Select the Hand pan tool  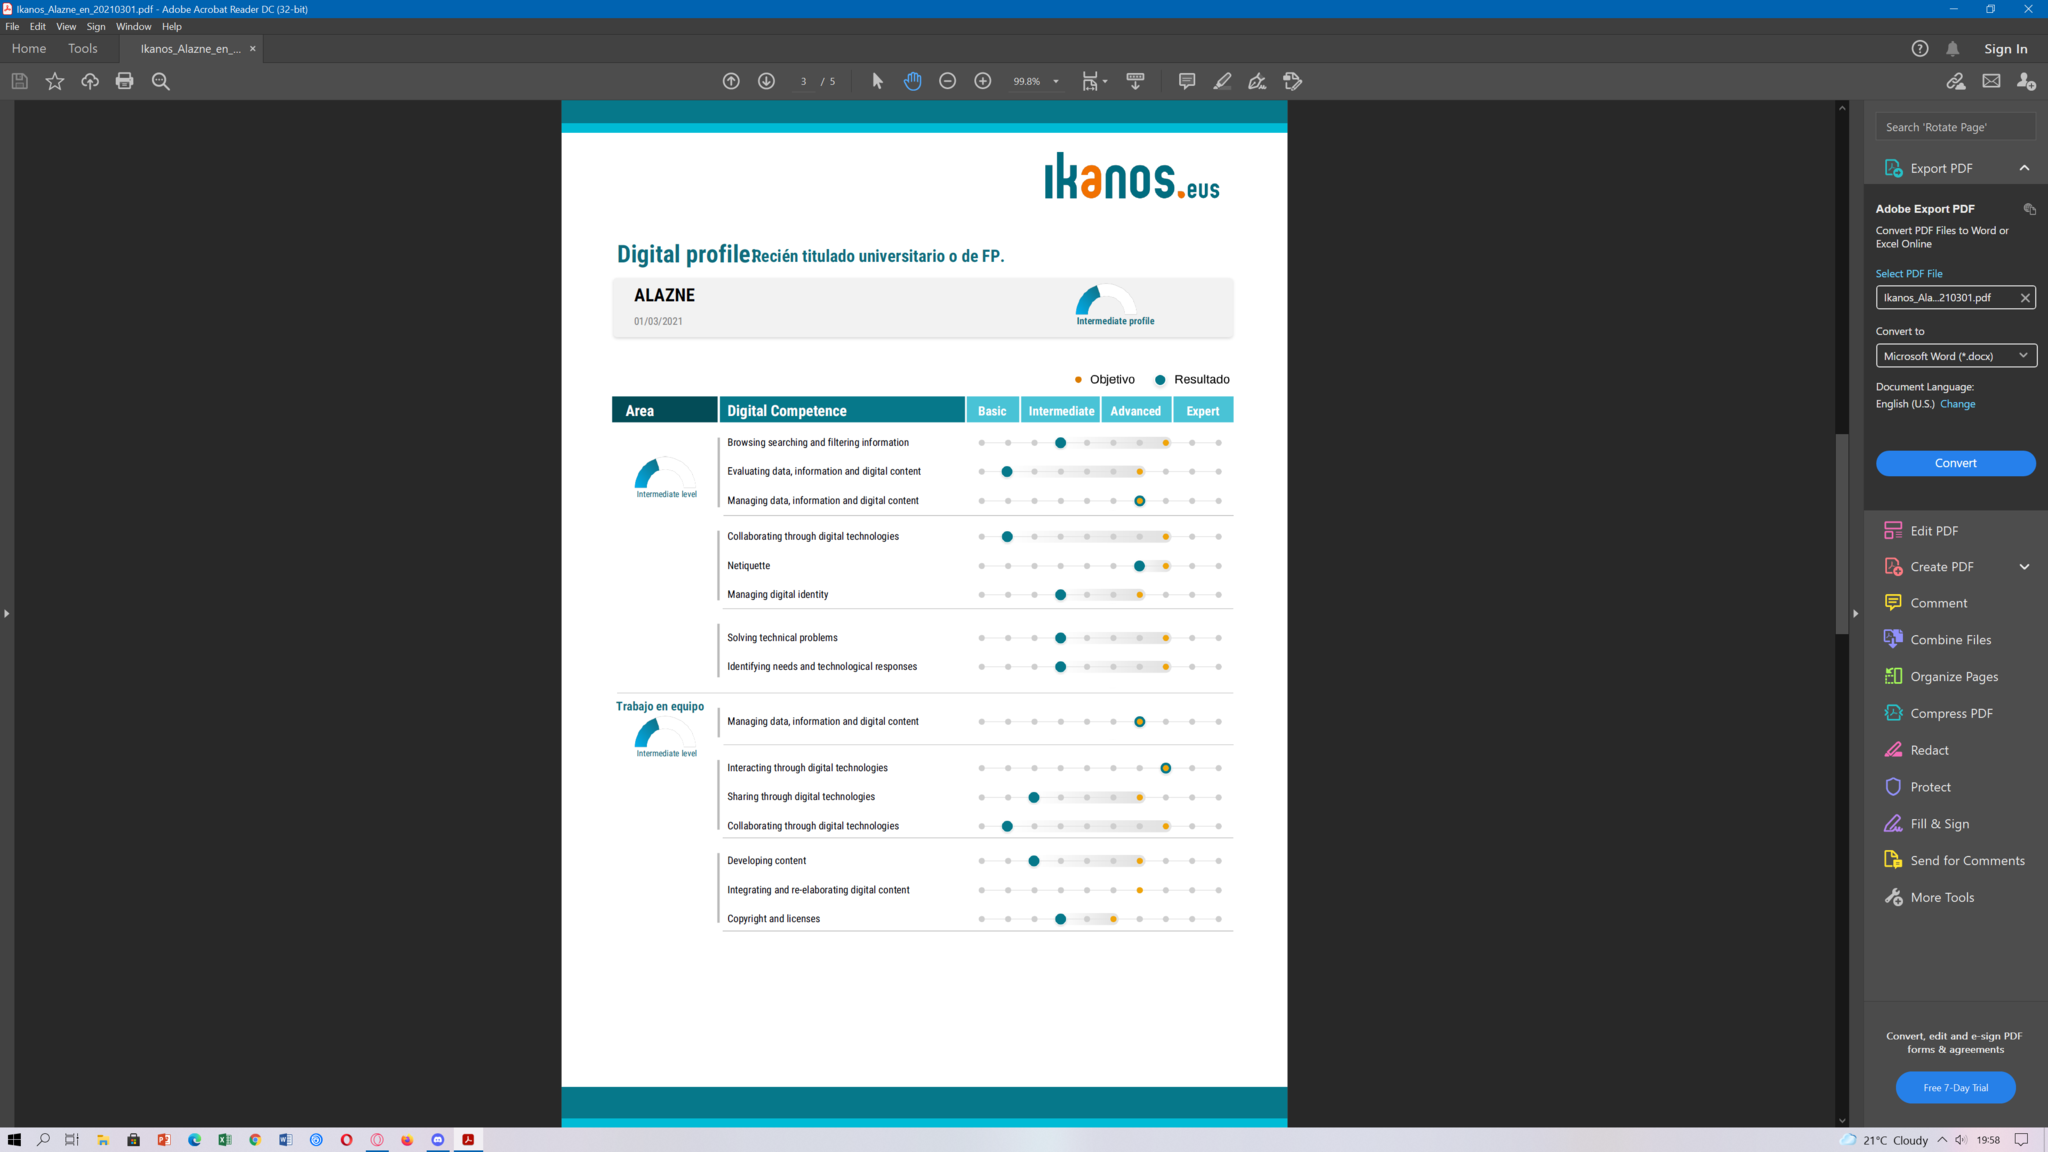912,81
